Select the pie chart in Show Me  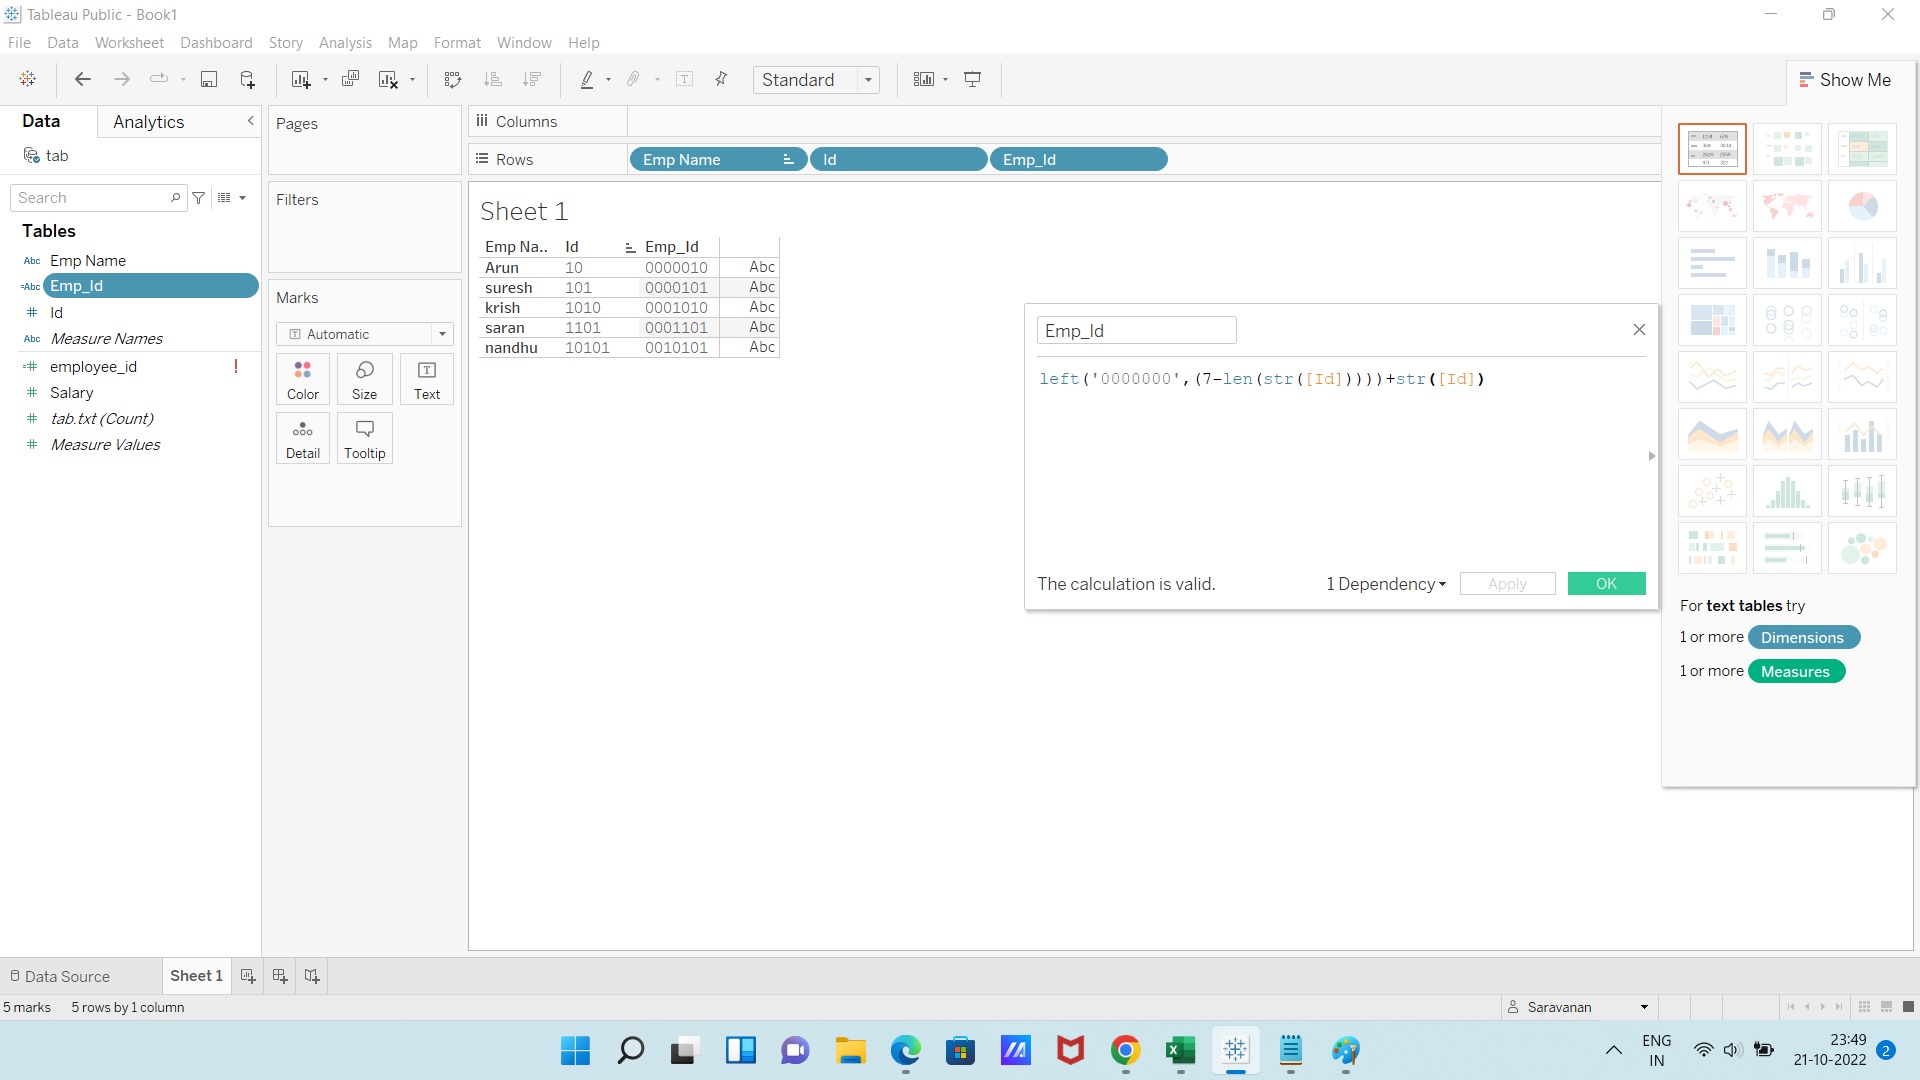pyautogui.click(x=1862, y=206)
